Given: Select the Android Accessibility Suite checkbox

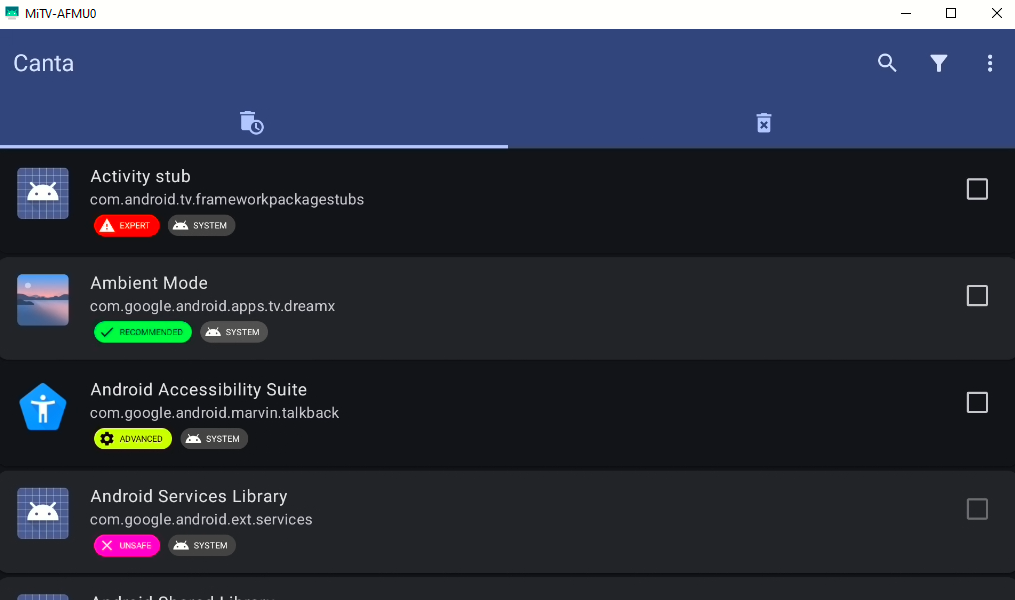Looking at the screenshot, I should click(x=977, y=403).
